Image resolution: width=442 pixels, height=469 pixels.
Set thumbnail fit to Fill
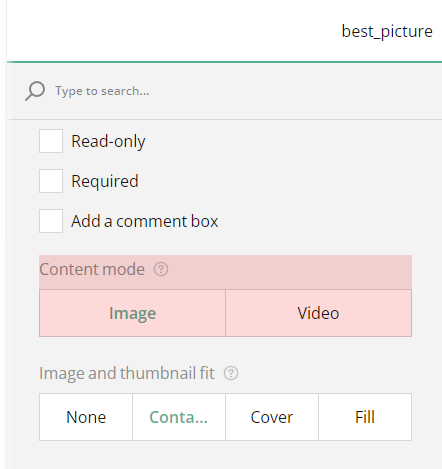[365, 417]
